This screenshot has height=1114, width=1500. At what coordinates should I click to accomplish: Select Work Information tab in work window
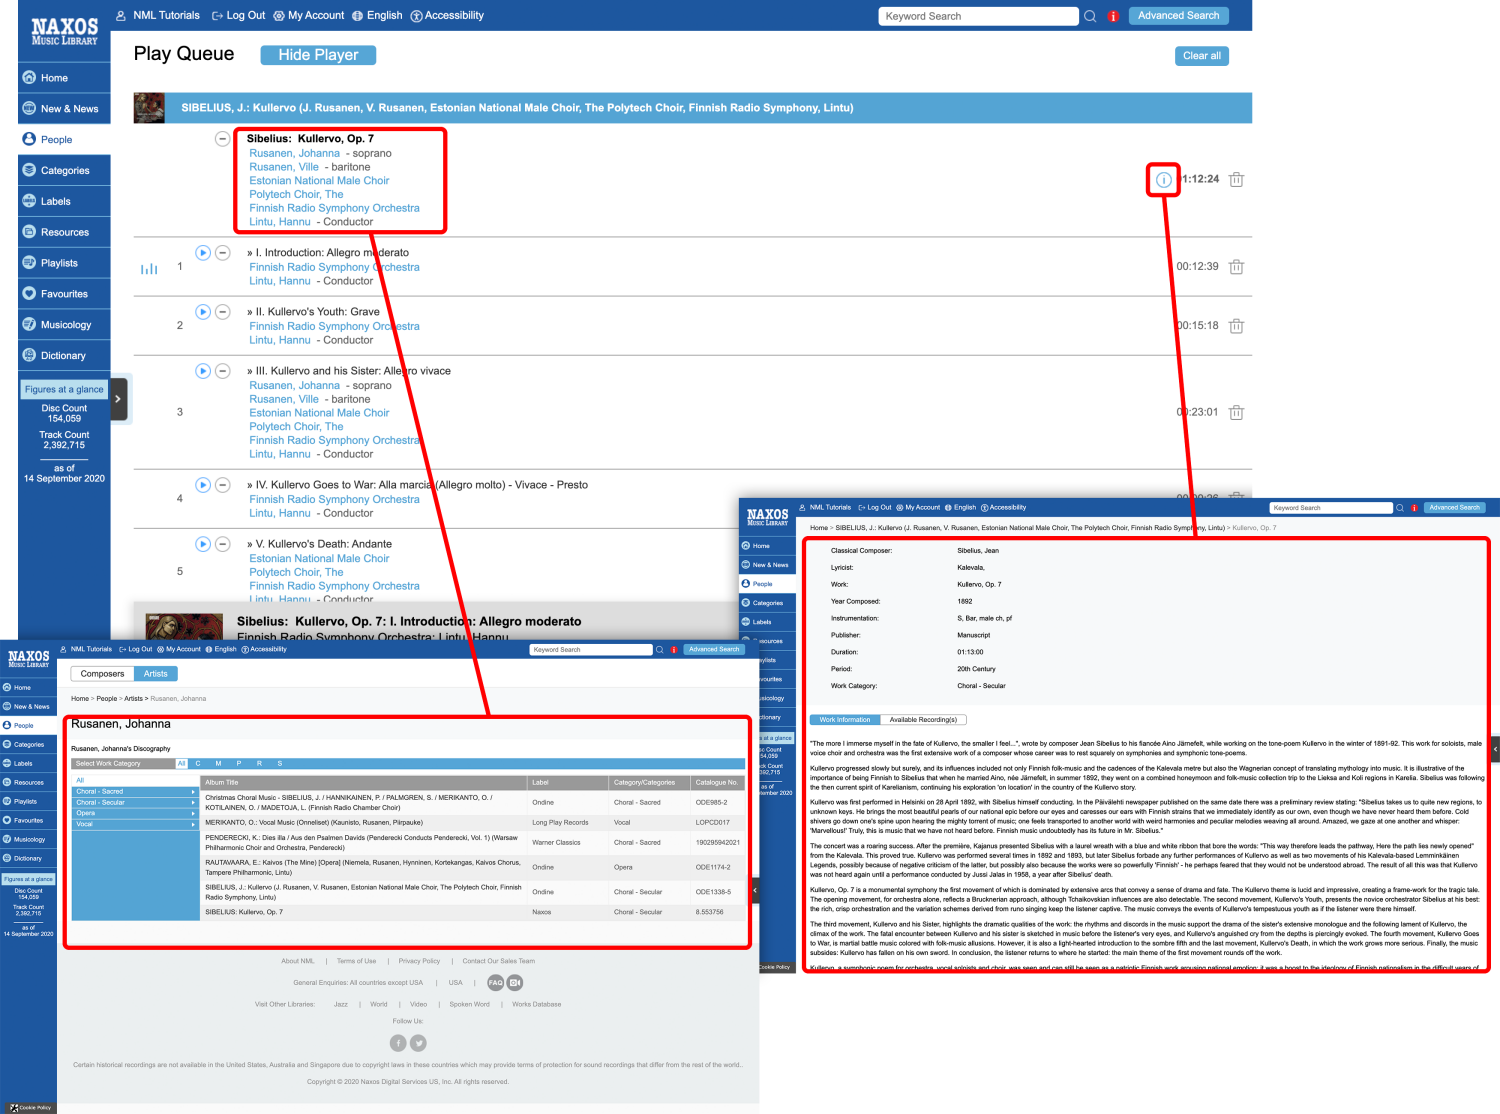click(845, 720)
